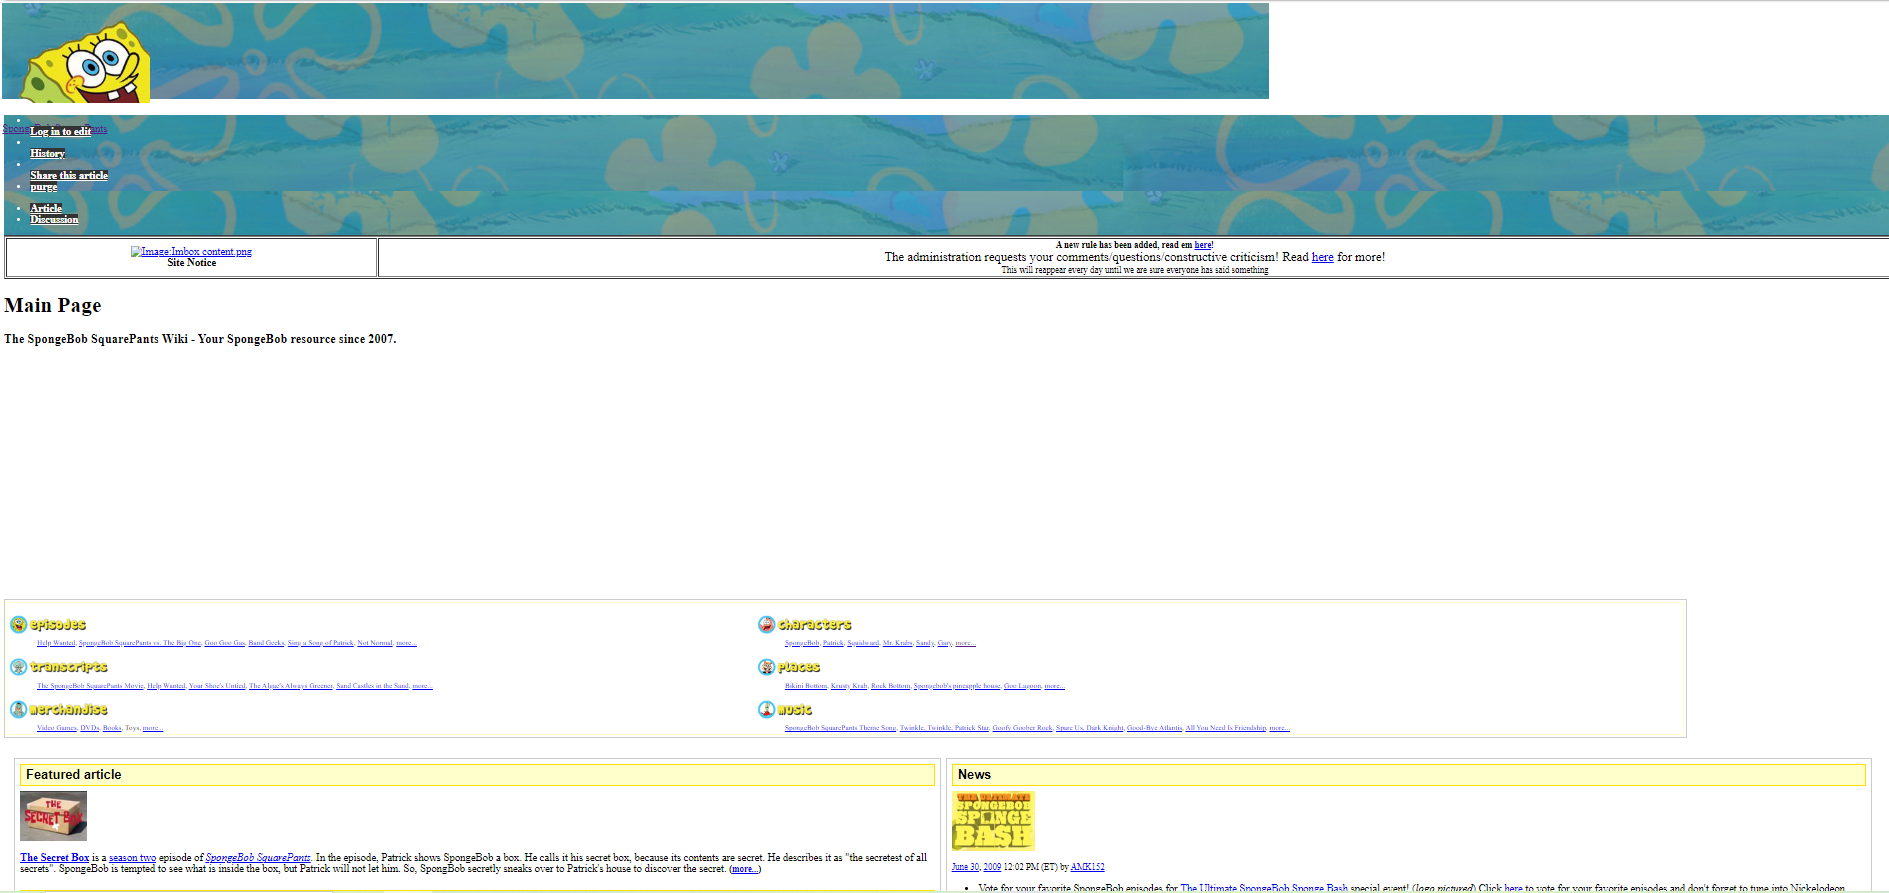This screenshot has width=1889, height=893.
Task: Open 'Goo Lagoon' place link
Action: (x=1022, y=686)
